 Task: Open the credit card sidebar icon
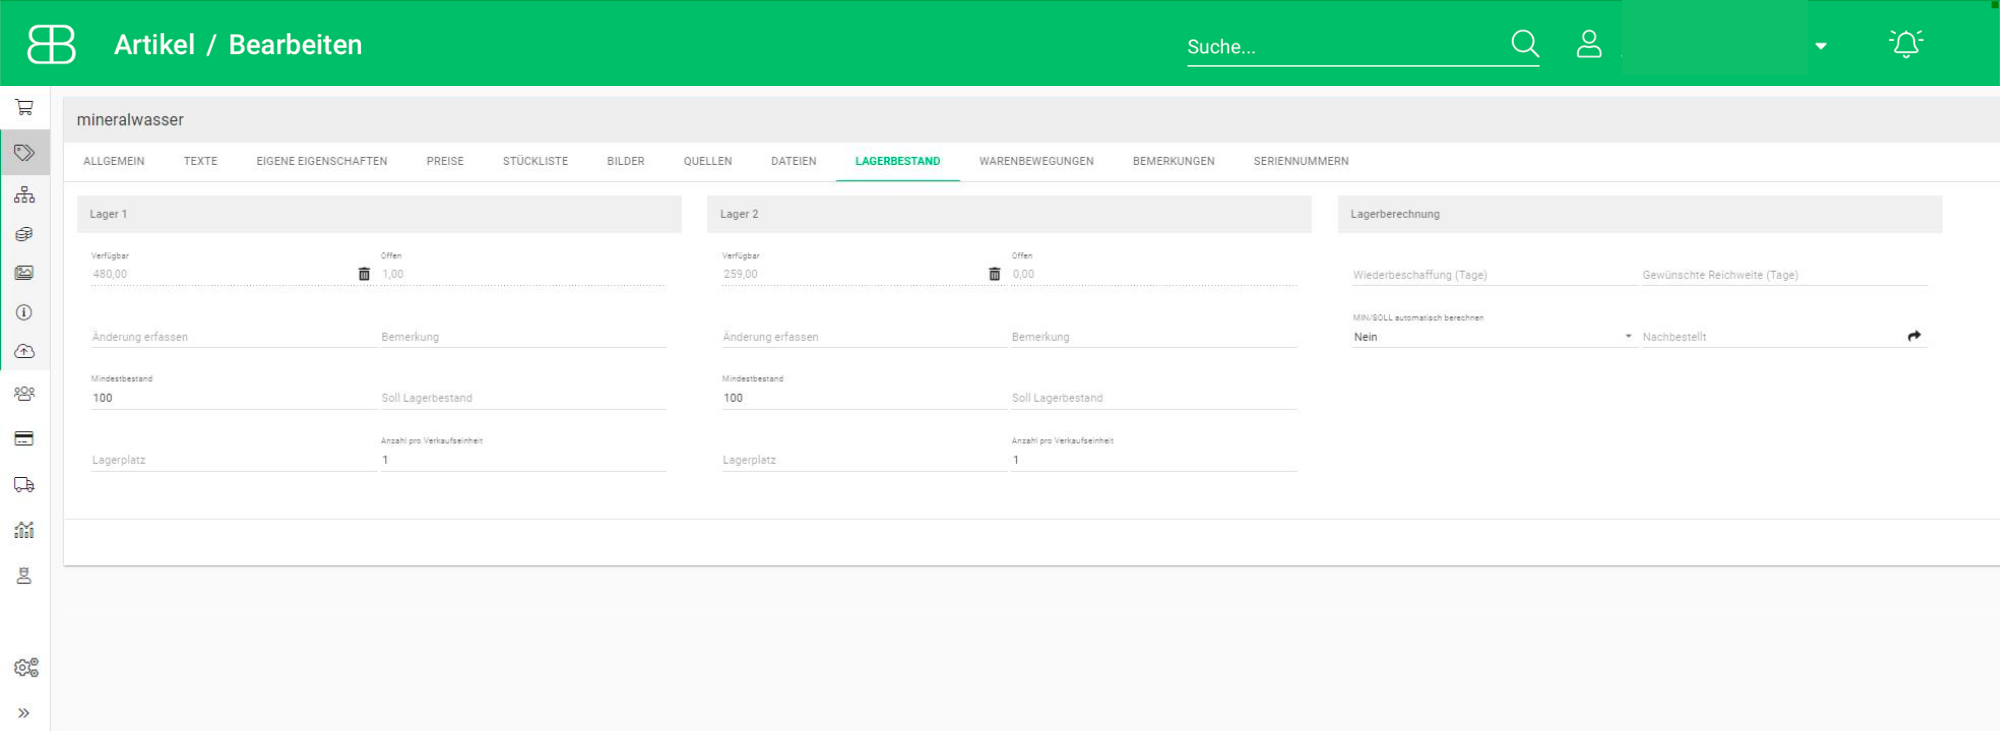click(25, 438)
